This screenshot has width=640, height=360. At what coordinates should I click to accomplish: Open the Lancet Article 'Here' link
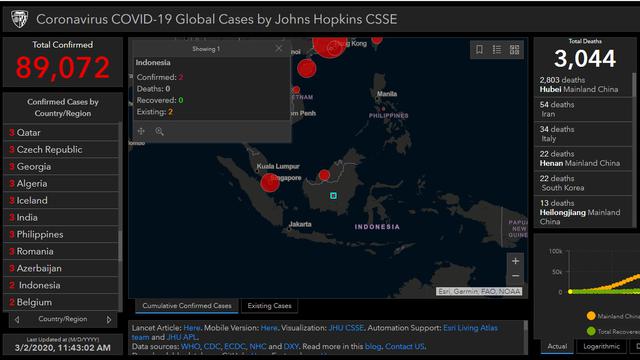(191, 328)
